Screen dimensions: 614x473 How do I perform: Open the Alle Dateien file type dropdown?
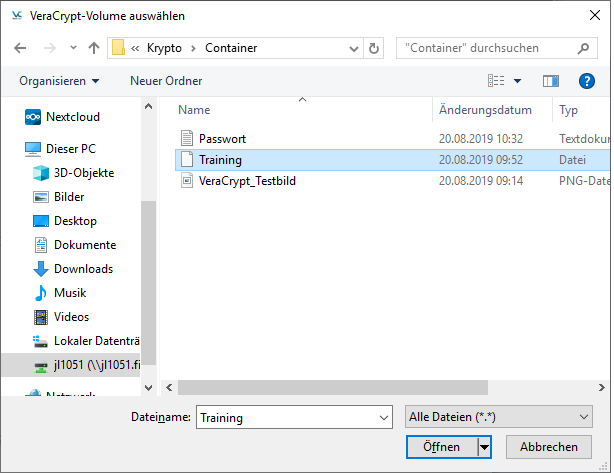pos(498,417)
